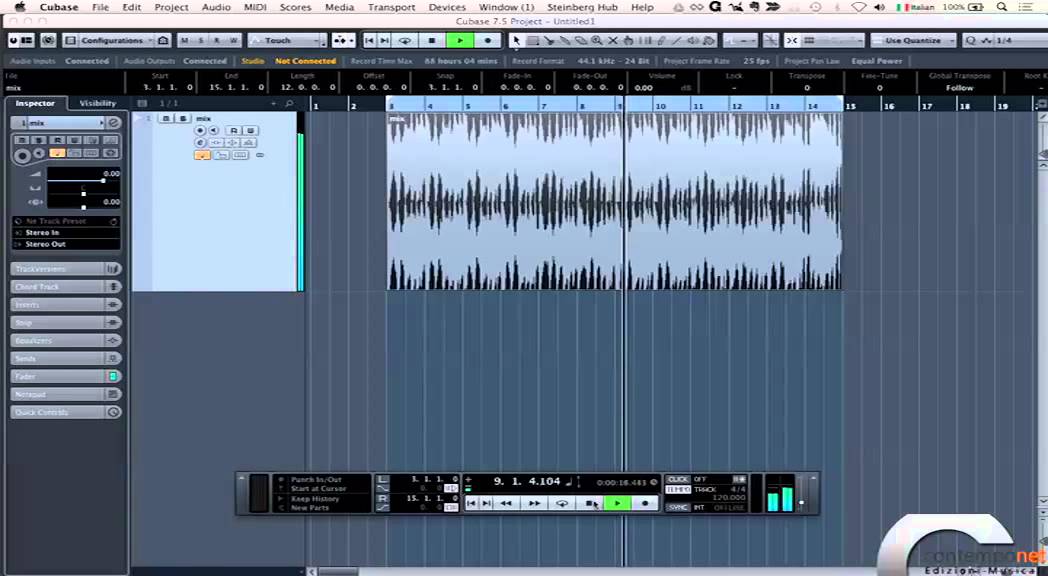Click Go to Next Marker in top toolbar
Image resolution: width=1048 pixels, height=576 pixels.
pyautogui.click(x=385, y=41)
